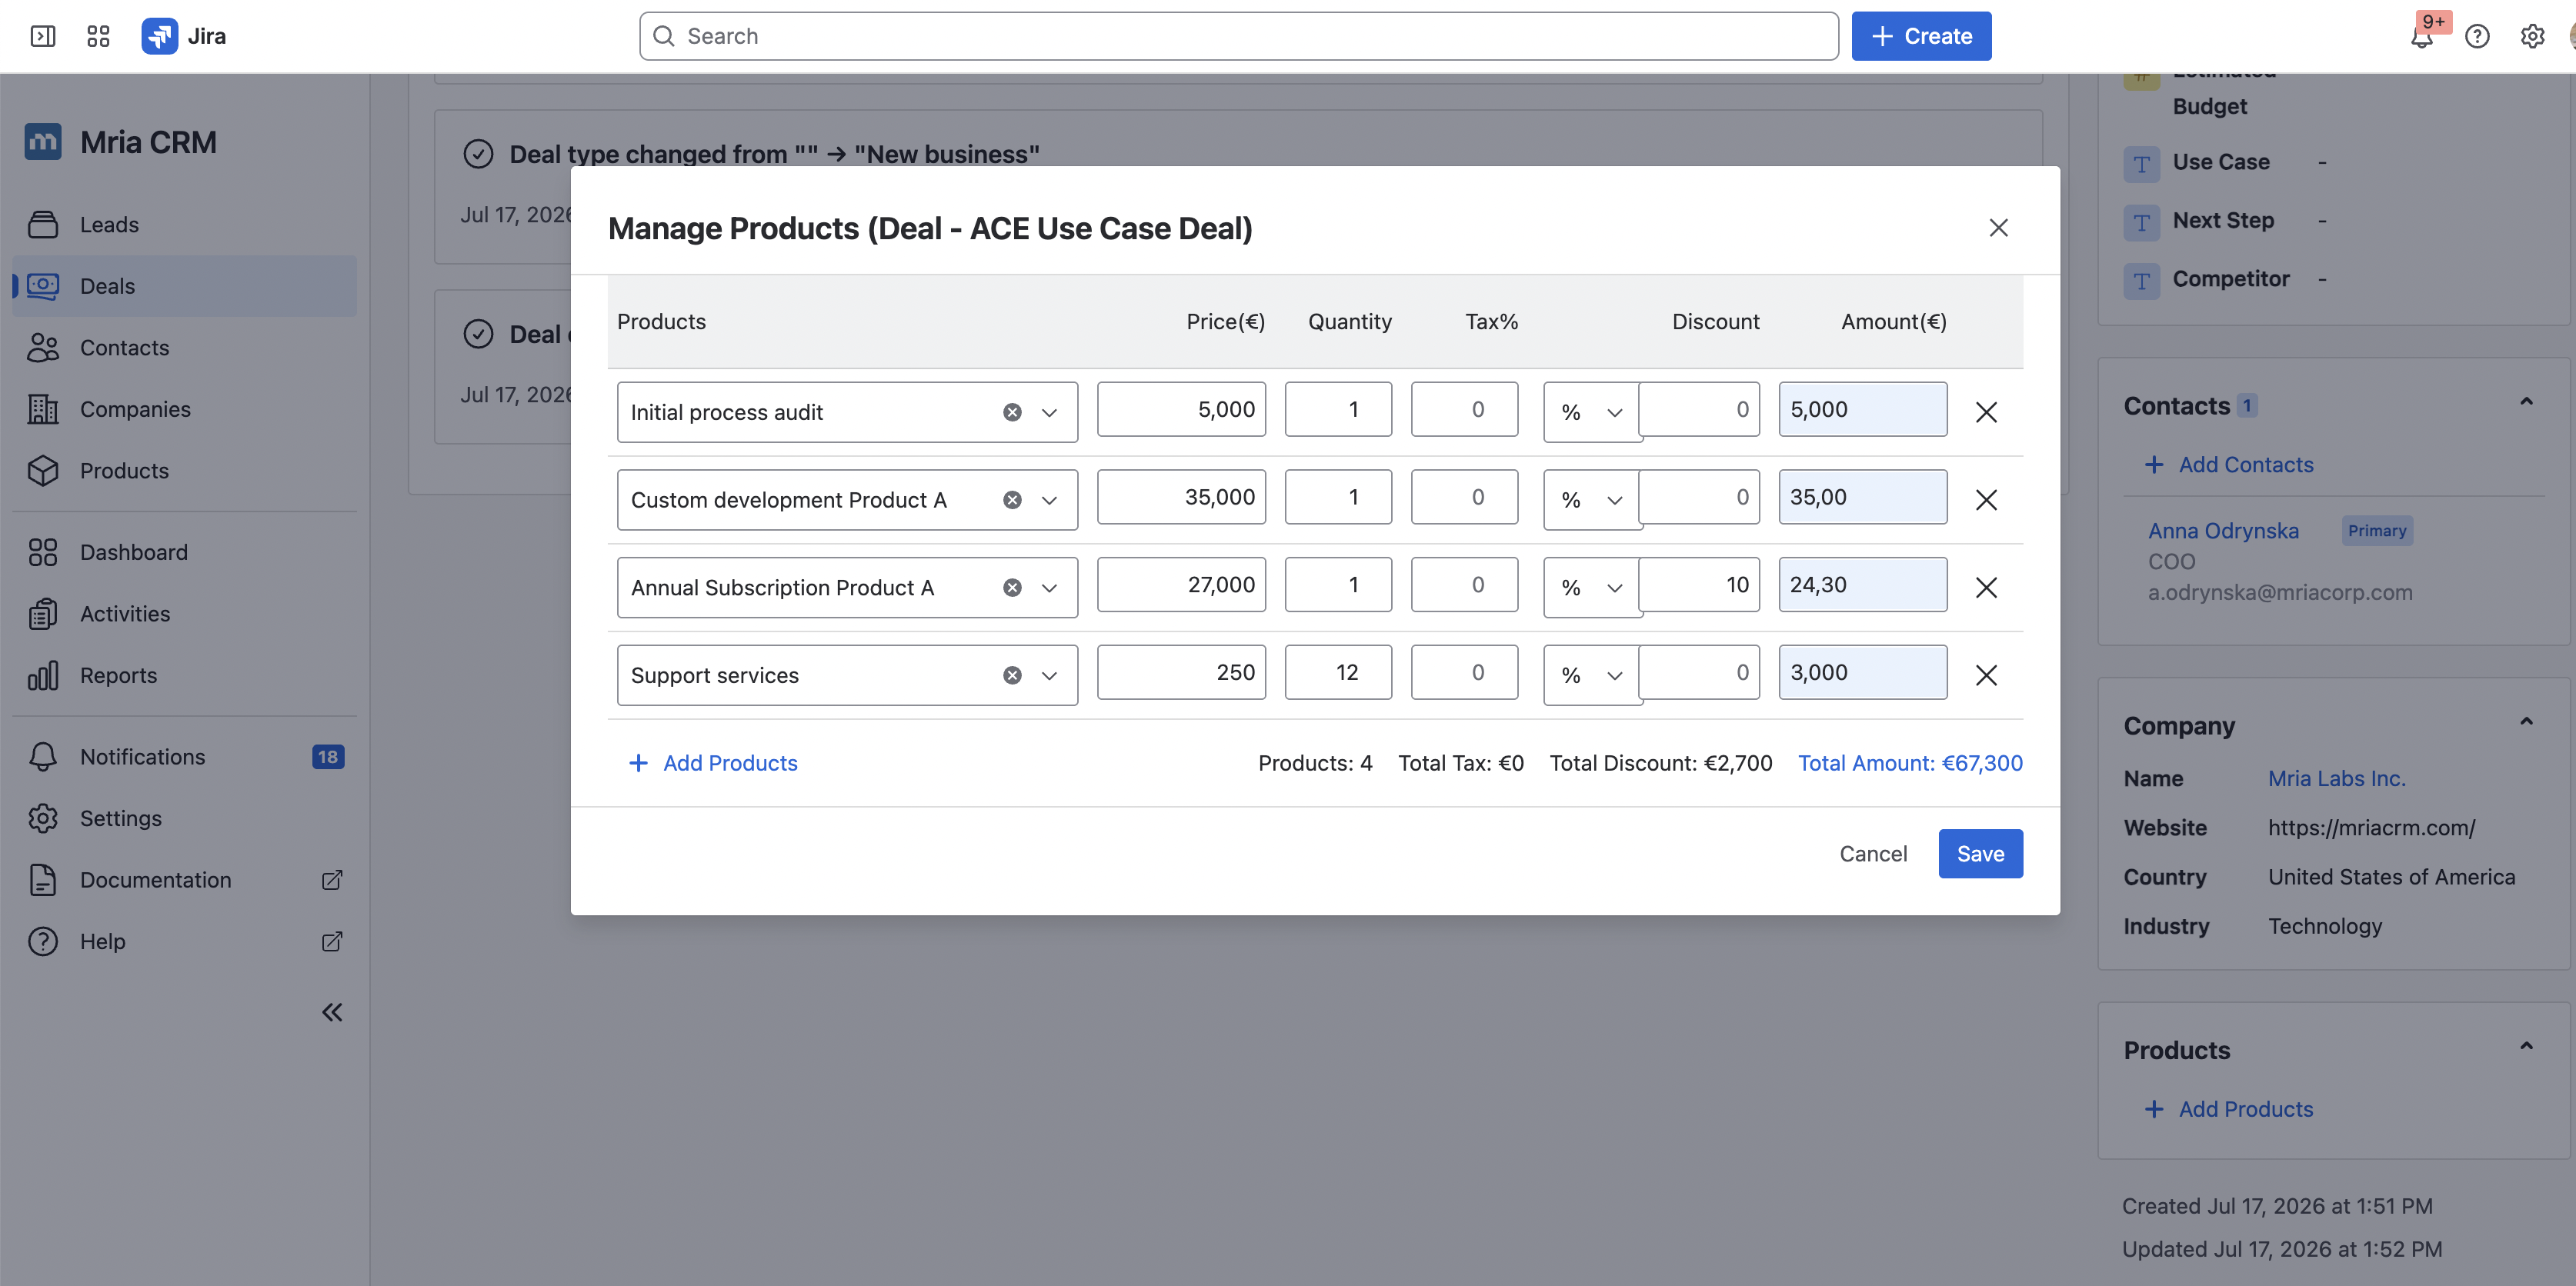Collapse the Mria CRM sidebar with double chevron
2576x1286 pixels.
[332, 1013]
